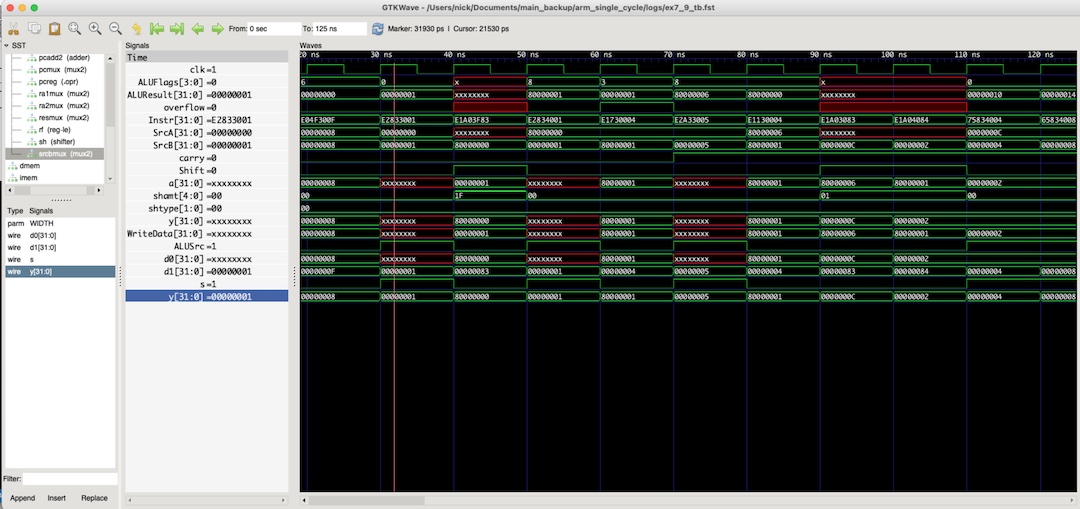The width and height of the screenshot is (1080, 509).
Task: Click the Cut traces scissors icon
Action: pos(13,29)
